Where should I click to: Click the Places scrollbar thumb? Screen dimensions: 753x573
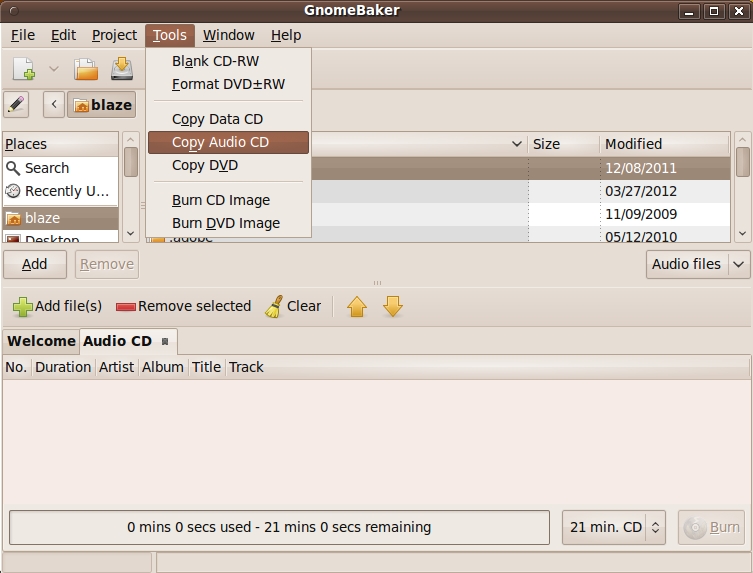click(x=131, y=162)
